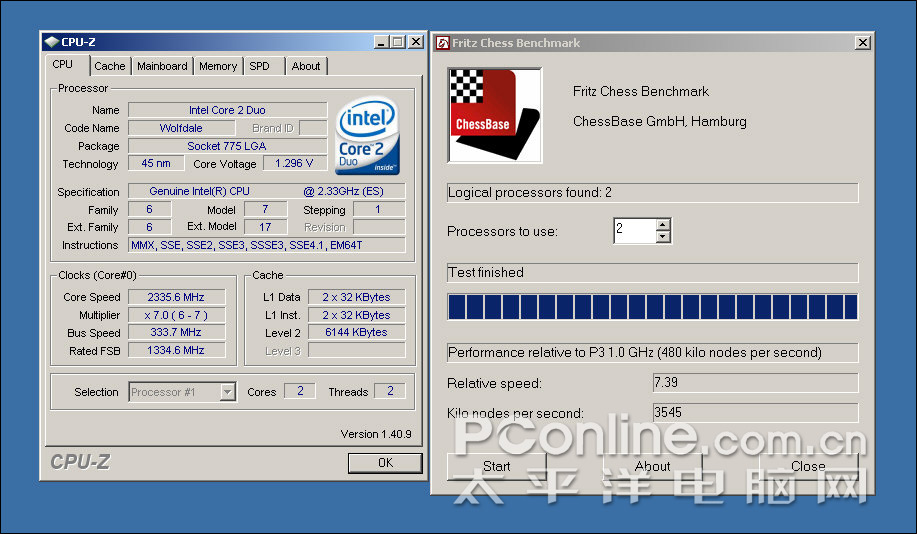Close the Fritz Chess Benchmark window
The width and height of the screenshot is (917, 534).
coord(863,43)
